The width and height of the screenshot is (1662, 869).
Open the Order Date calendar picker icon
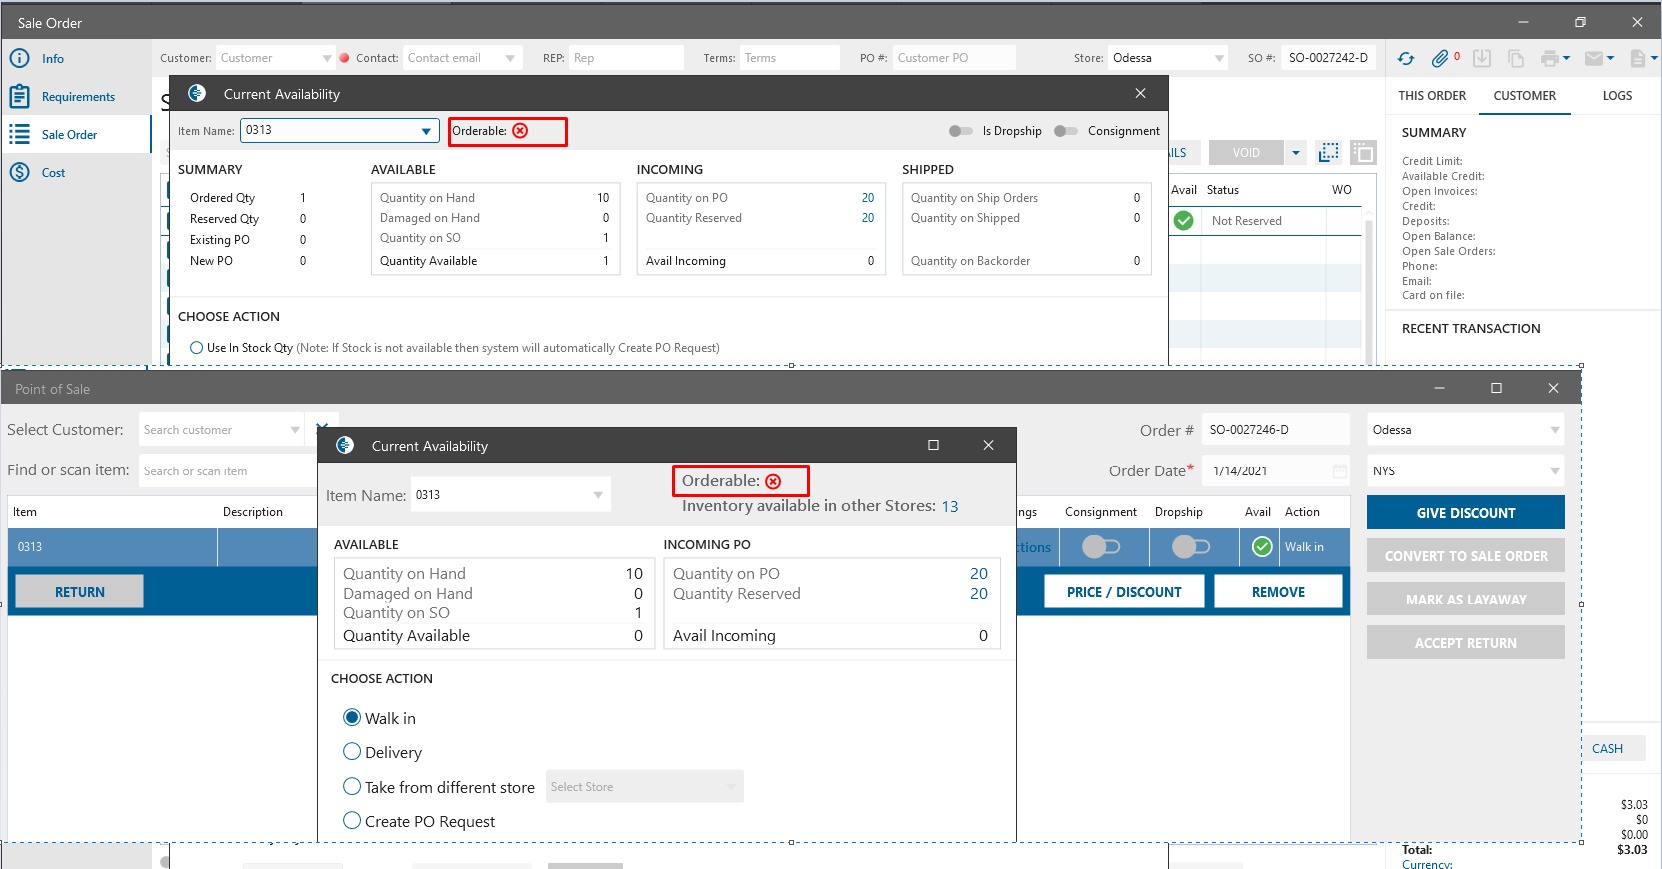[1339, 471]
